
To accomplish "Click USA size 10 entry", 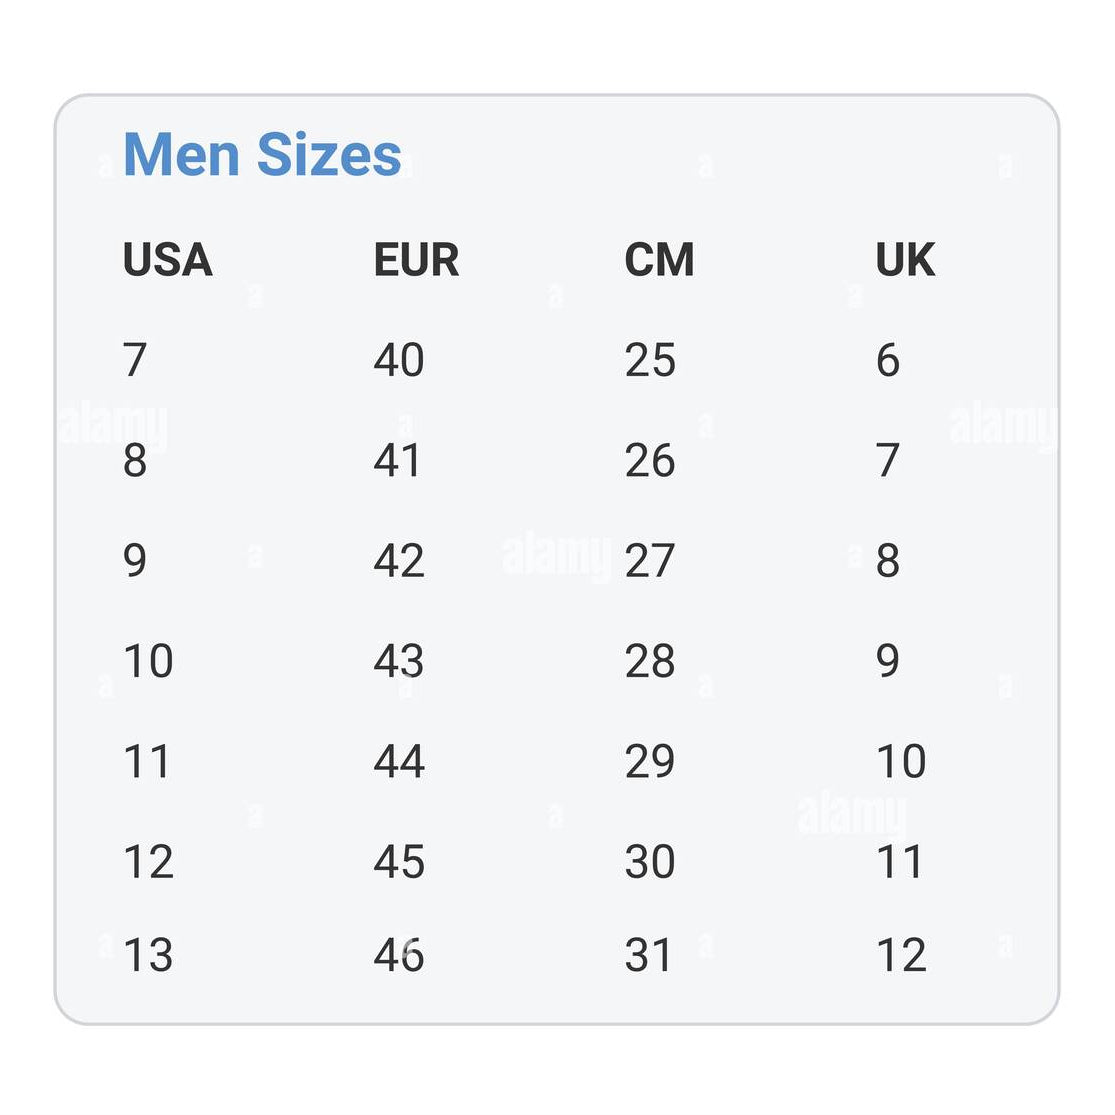I will pos(148,661).
